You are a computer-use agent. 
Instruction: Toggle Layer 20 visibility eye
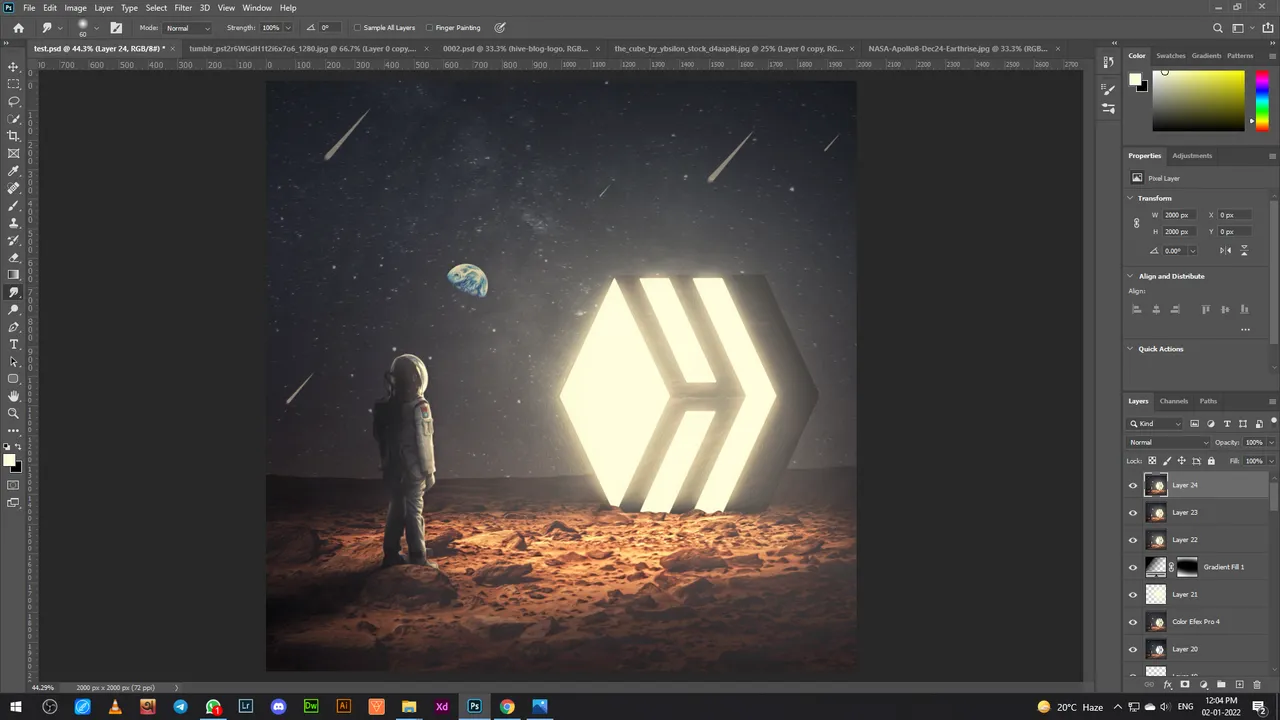tap(1133, 649)
